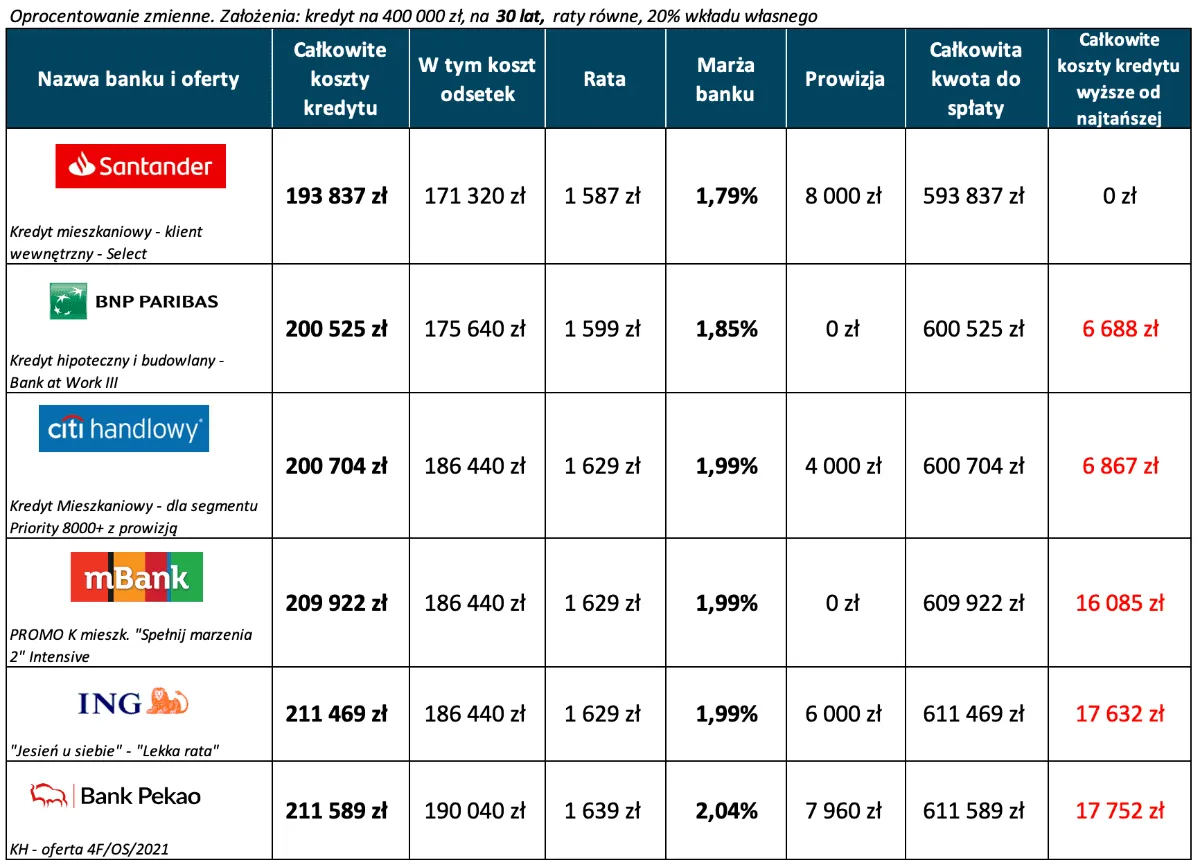Viewport: 1200px width, 867px height.
Task: Select the 7 960 zł commission cell
Action: 845,810
